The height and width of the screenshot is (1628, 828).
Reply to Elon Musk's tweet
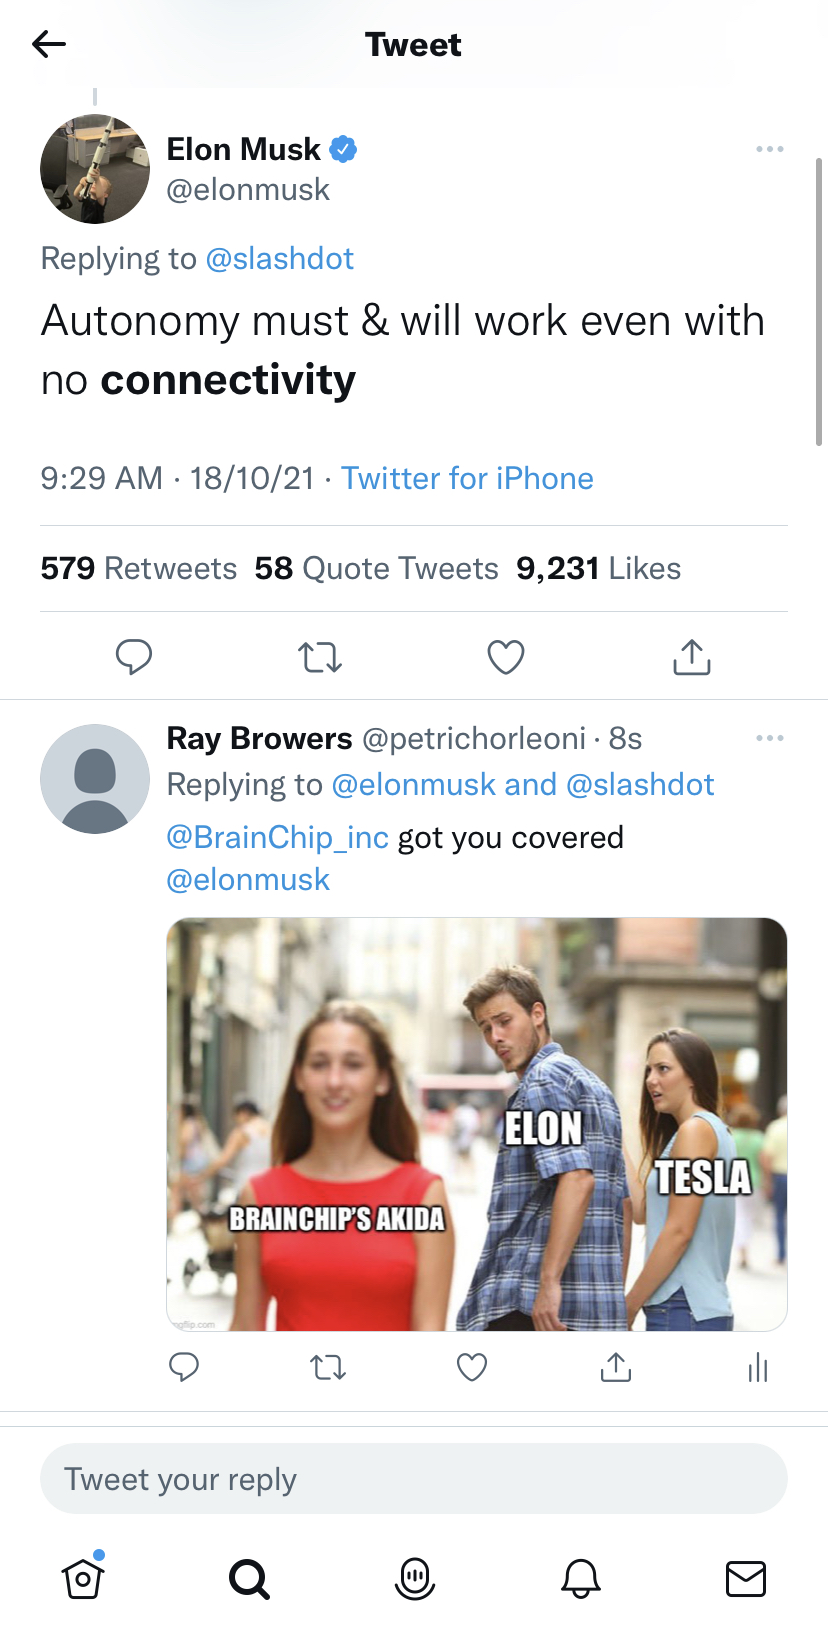coord(133,657)
